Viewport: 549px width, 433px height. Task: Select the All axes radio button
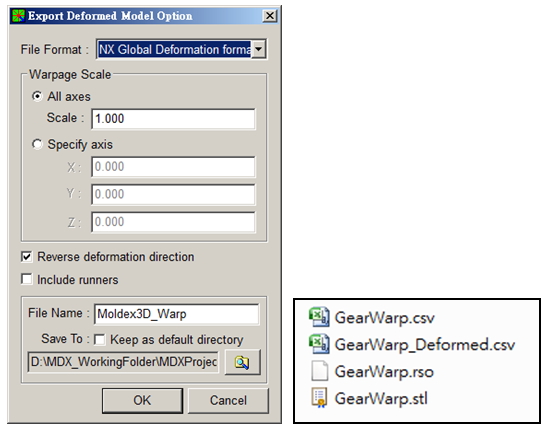(37, 96)
